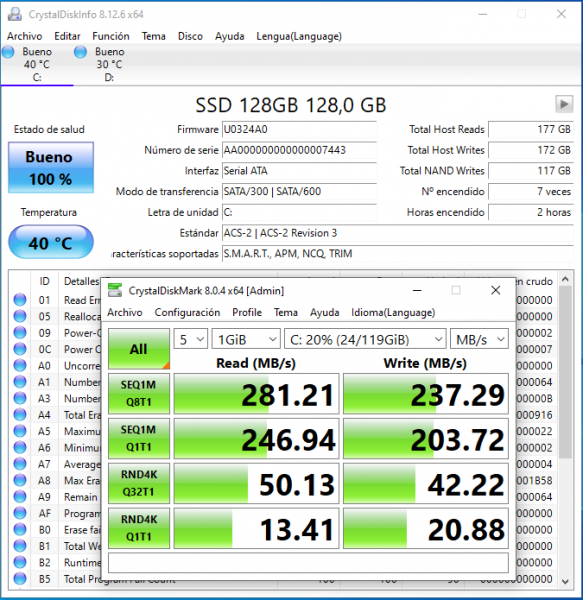Viewport: 583px width, 600px height.
Task: Open Editar menu in CrystalDiskInfo
Action: 67,36
